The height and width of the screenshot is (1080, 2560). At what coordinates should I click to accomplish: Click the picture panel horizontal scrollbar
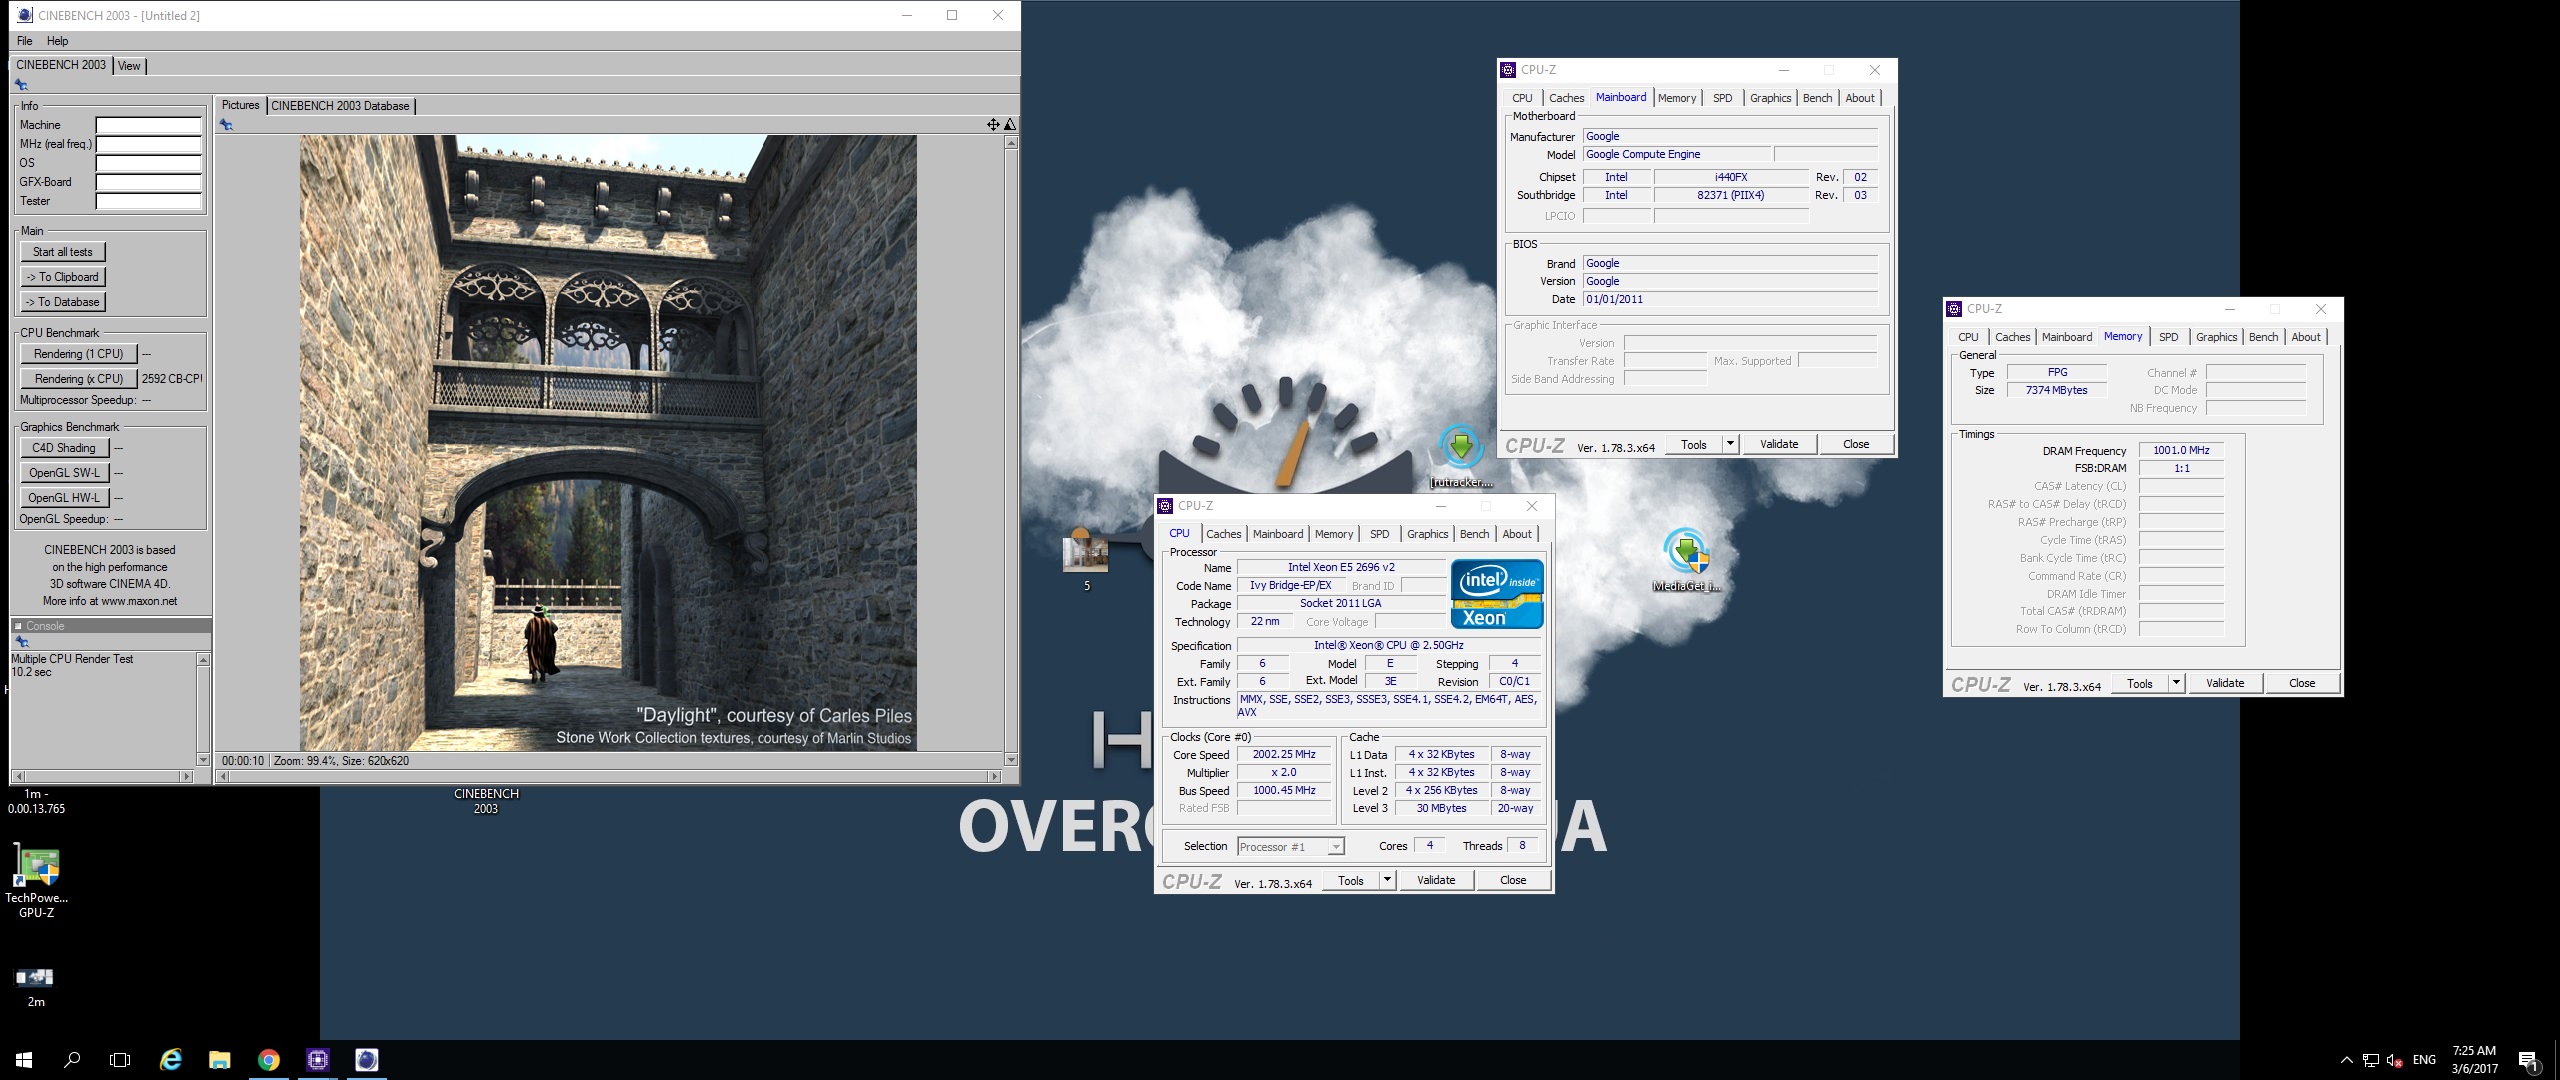[608, 776]
